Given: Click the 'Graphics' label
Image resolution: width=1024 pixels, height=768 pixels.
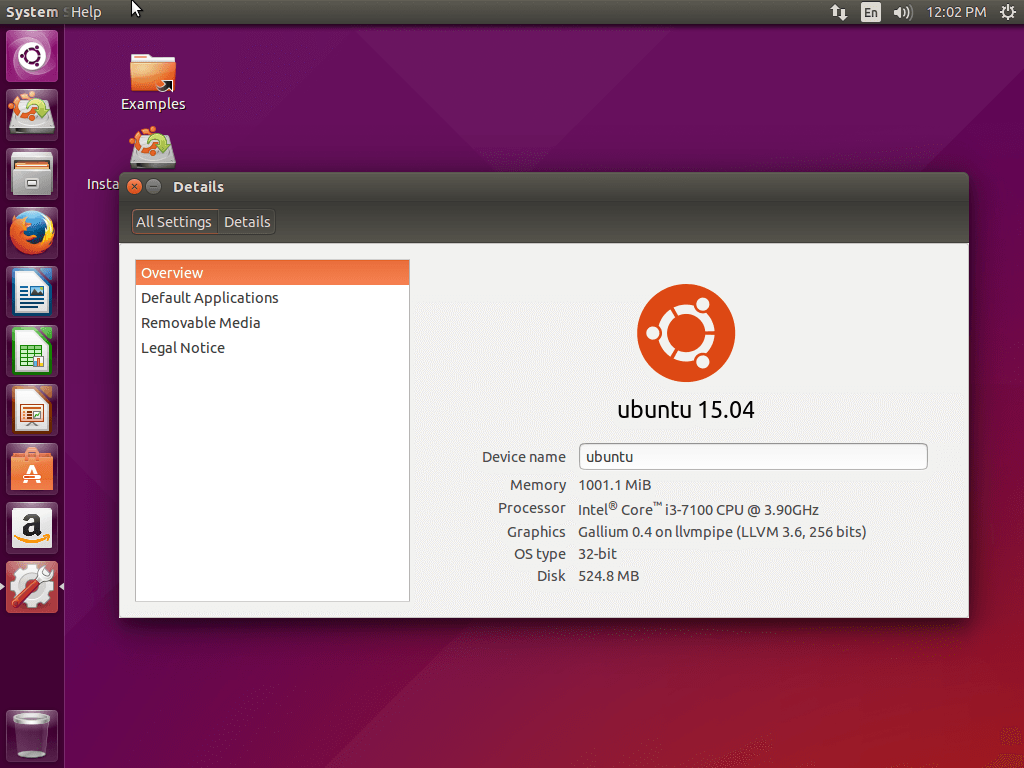Looking at the screenshot, I should (x=536, y=532).
